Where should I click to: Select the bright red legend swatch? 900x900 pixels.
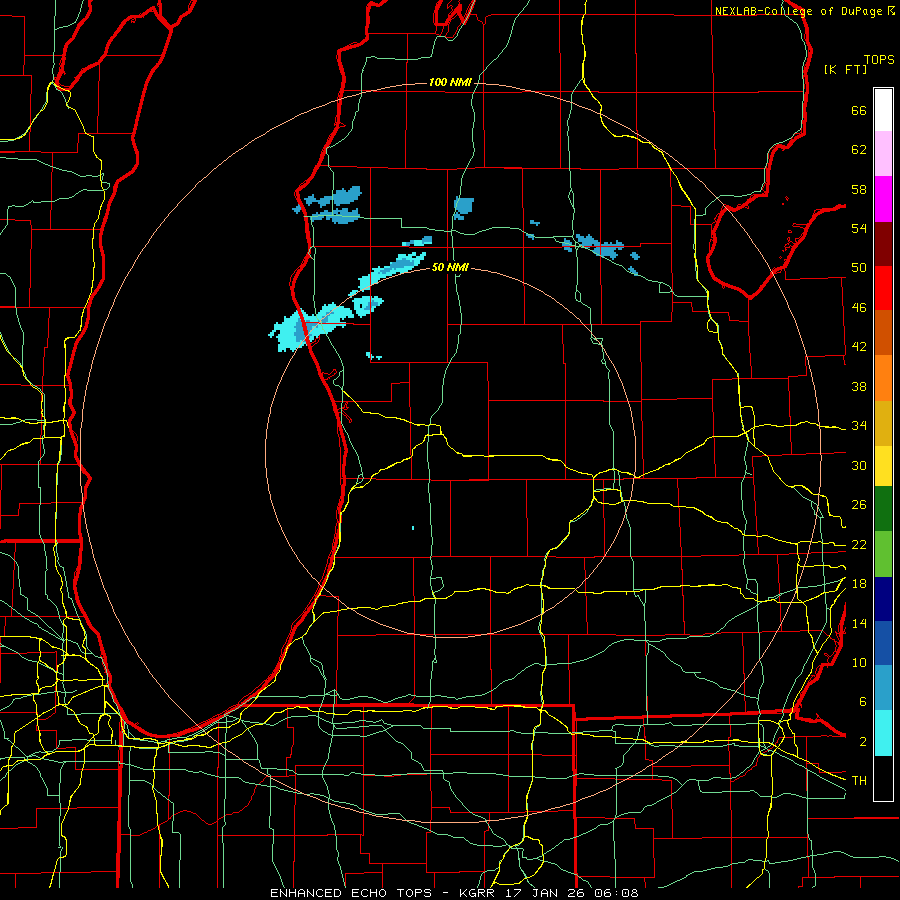pos(883,288)
